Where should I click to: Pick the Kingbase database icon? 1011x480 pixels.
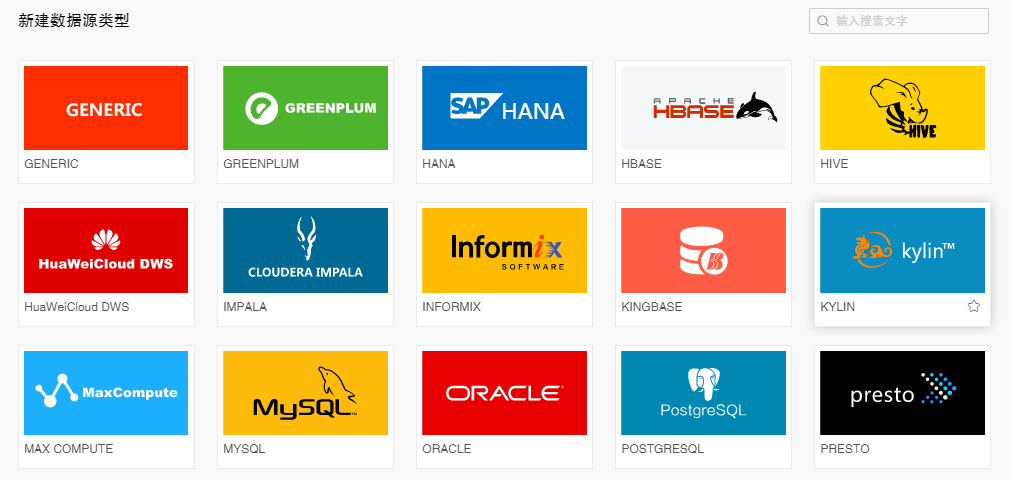click(703, 250)
